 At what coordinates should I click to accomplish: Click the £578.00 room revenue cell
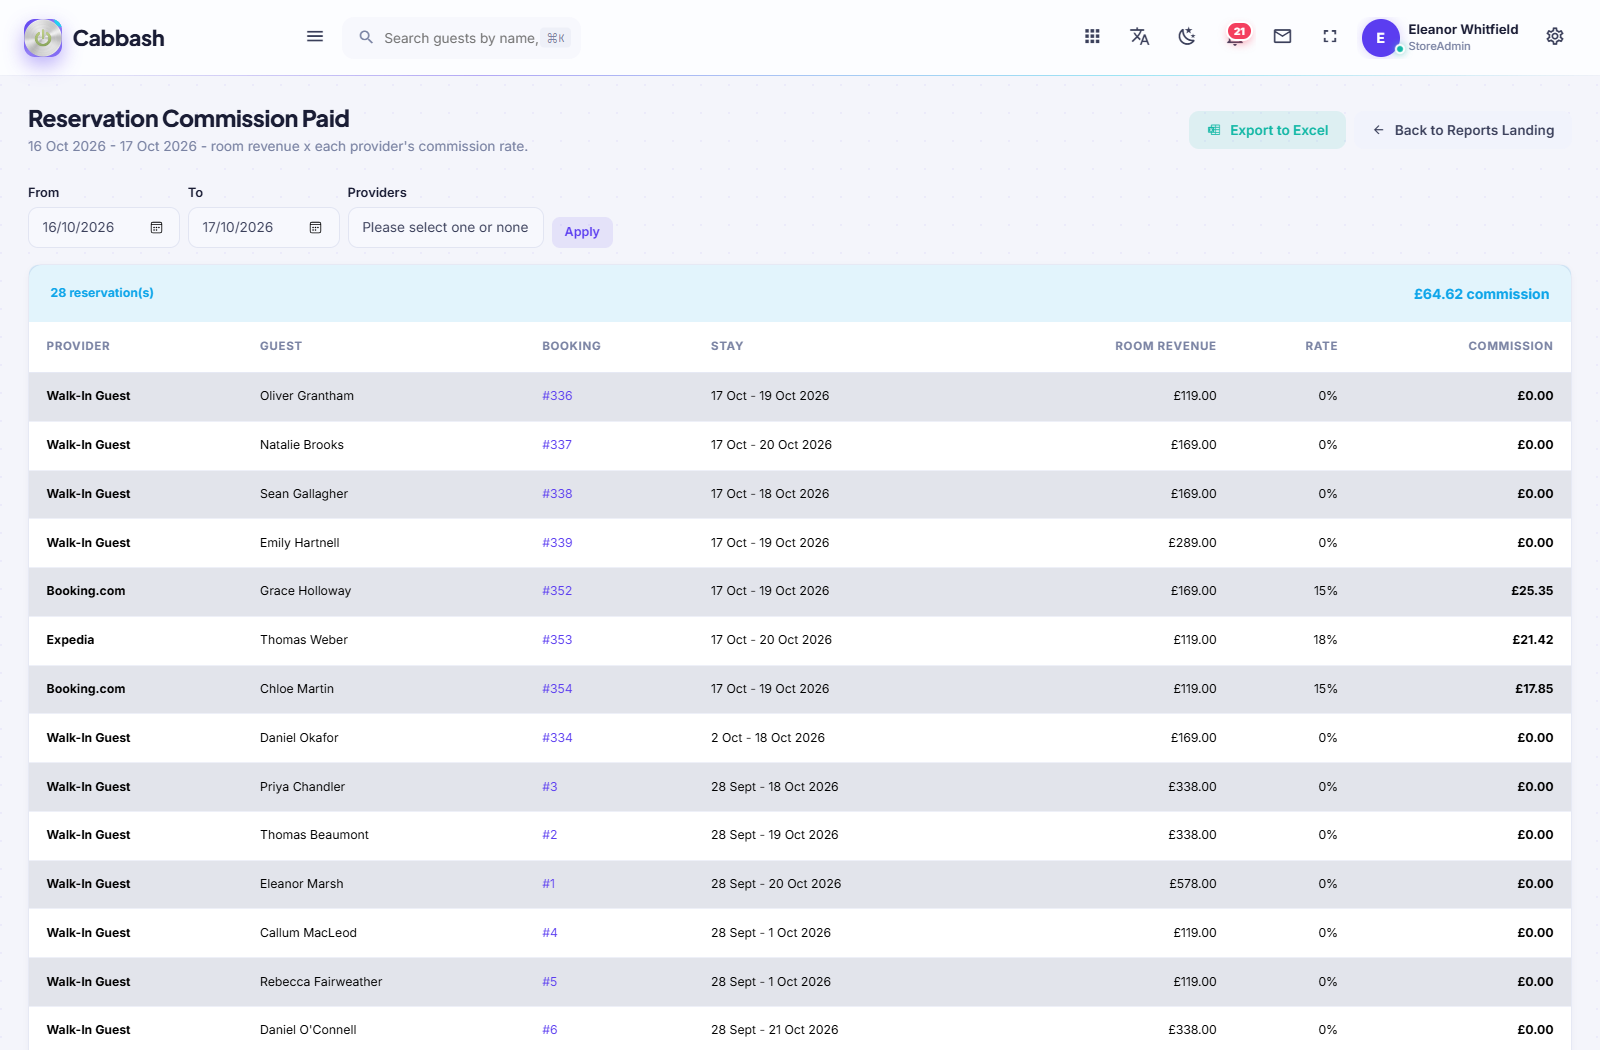point(1193,884)
